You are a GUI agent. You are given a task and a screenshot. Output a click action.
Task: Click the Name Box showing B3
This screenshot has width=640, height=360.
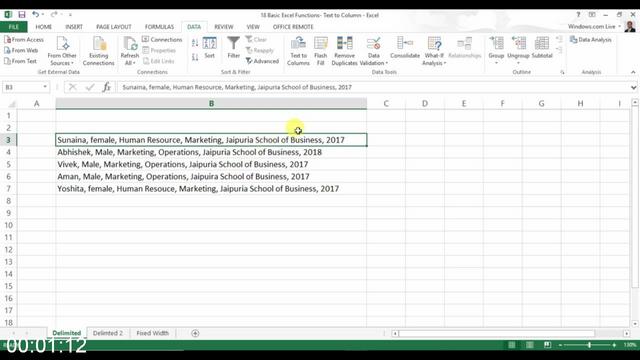pyautogui.click(x=22, y=87)
